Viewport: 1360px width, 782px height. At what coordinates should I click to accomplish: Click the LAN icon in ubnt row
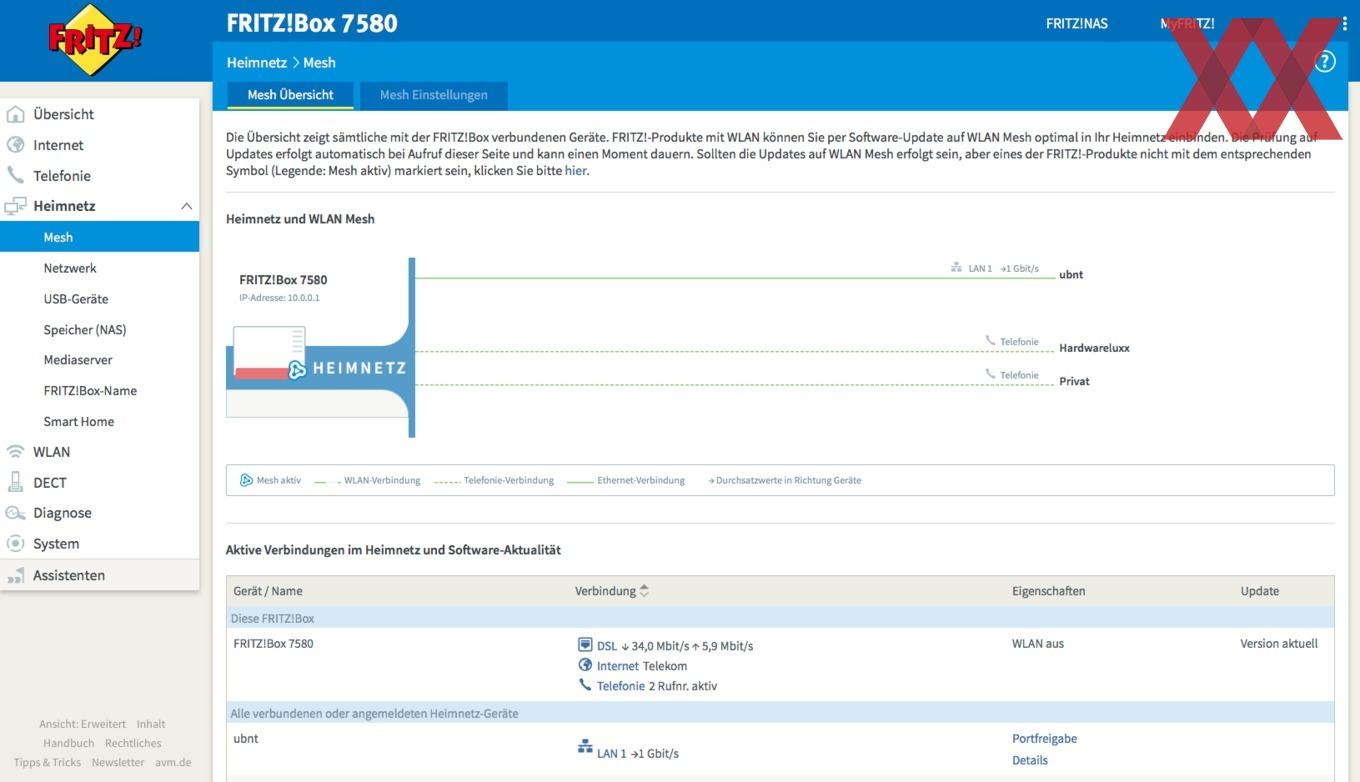click(x=585, y=746)
